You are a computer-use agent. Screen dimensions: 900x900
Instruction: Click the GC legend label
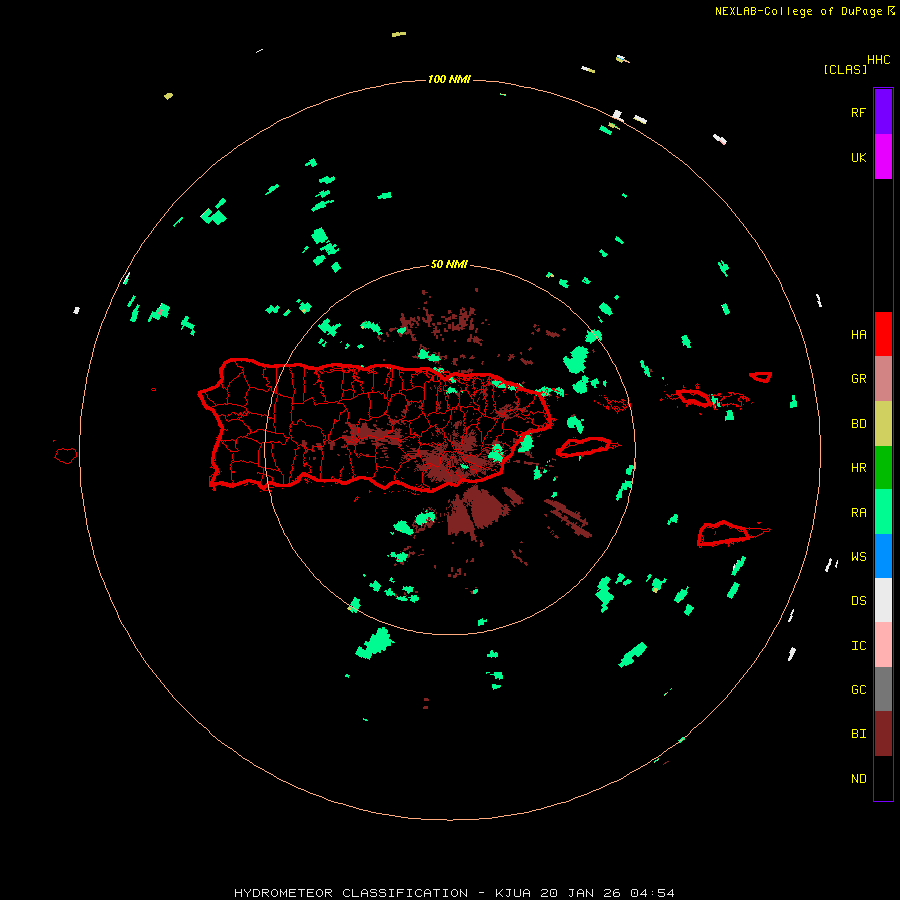tap(858, 690)
